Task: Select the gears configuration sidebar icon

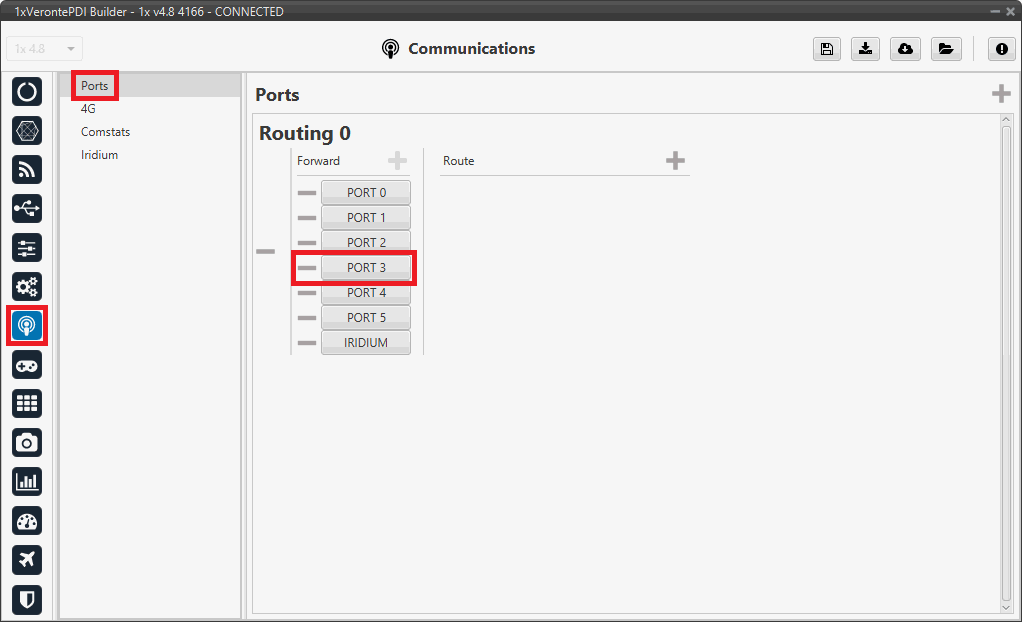Action: [x=27, y=286]
